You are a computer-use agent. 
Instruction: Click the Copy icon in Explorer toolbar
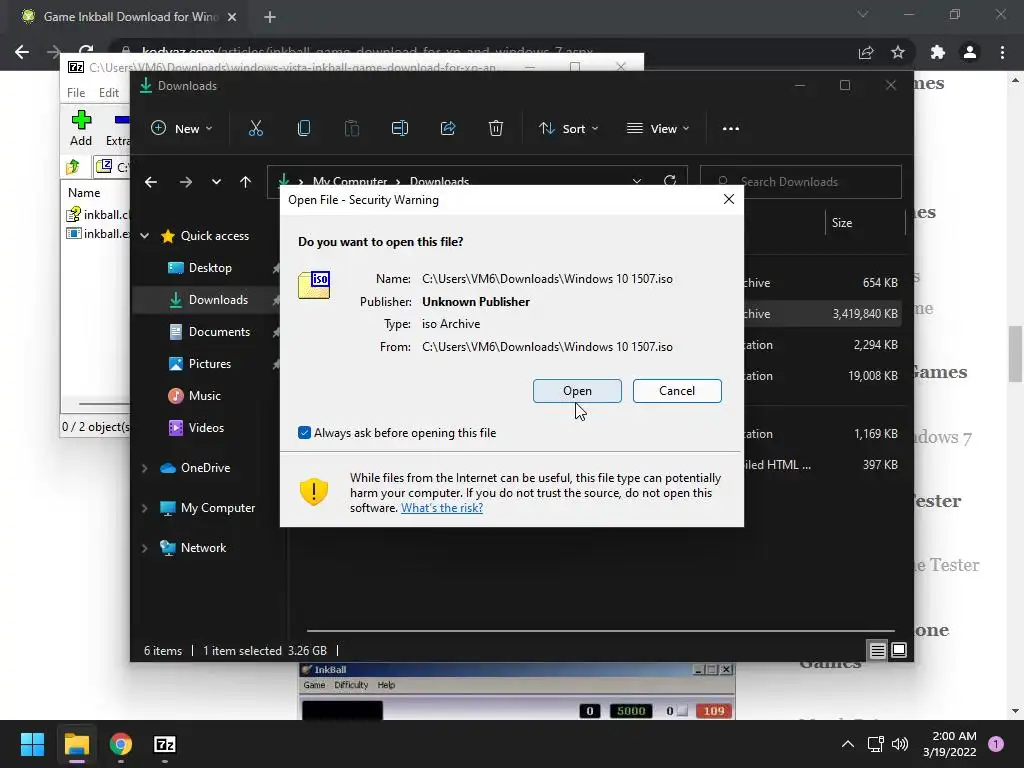pos(304,129)
